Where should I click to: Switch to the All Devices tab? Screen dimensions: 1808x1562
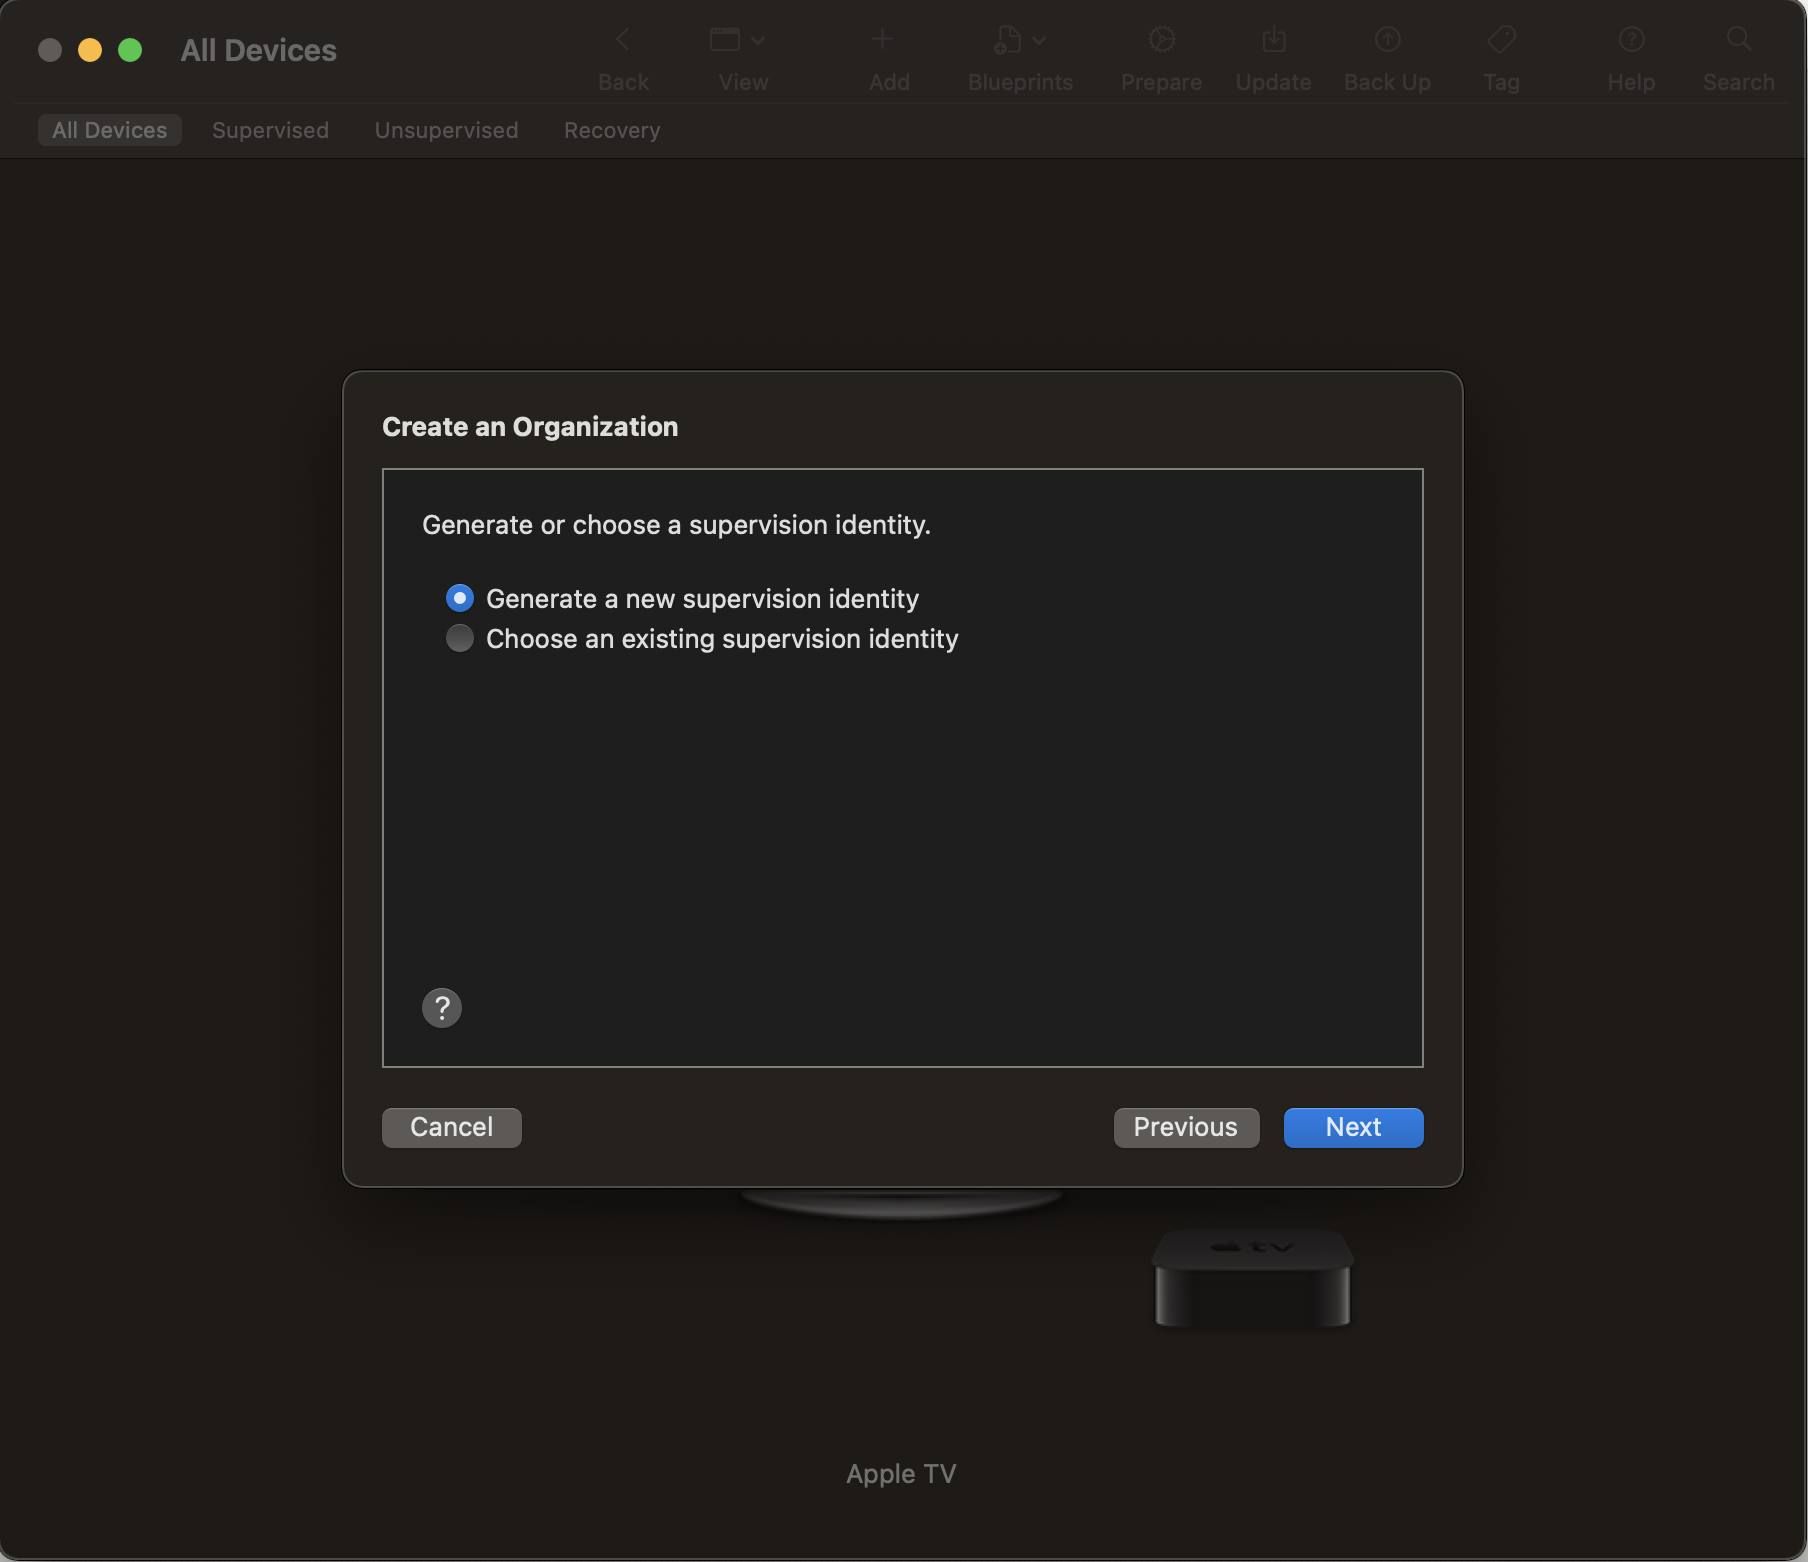[x=110, y=130]
